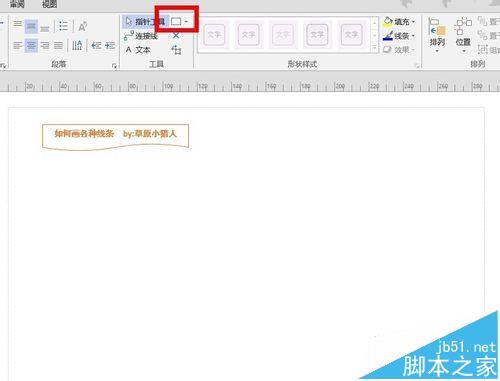Viewport: 500px width, 381px height.
Task: Open the 线条 line dropdown
Action: point(399,36)
